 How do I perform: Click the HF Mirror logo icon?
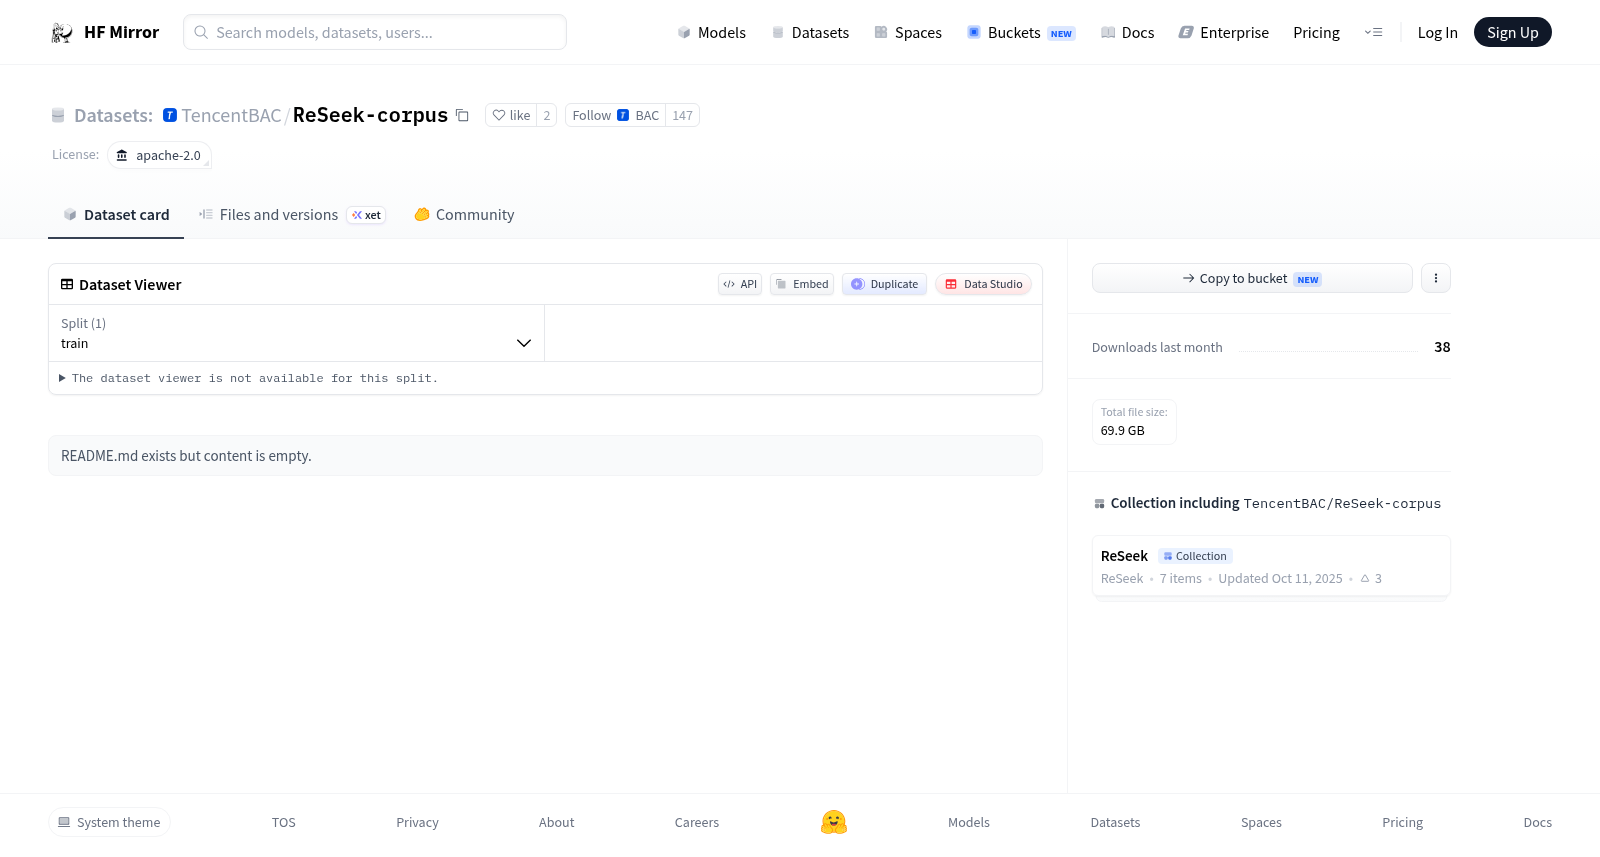tap(62, 33)
